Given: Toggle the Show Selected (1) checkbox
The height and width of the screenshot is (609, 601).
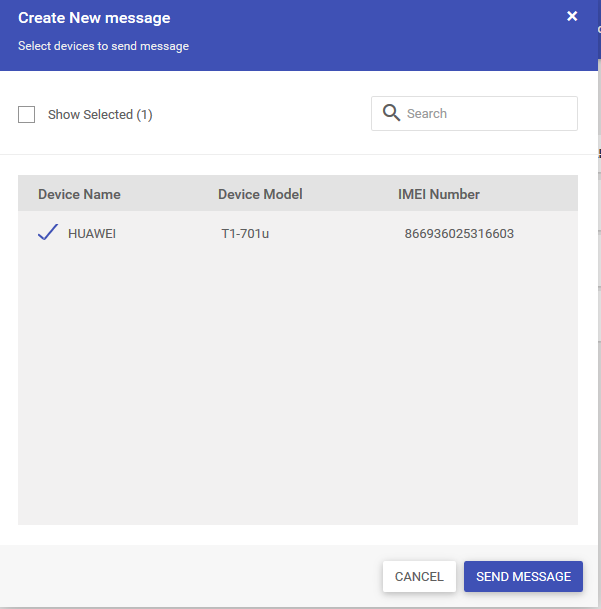Looking at the screenshot, I should 26,115.
